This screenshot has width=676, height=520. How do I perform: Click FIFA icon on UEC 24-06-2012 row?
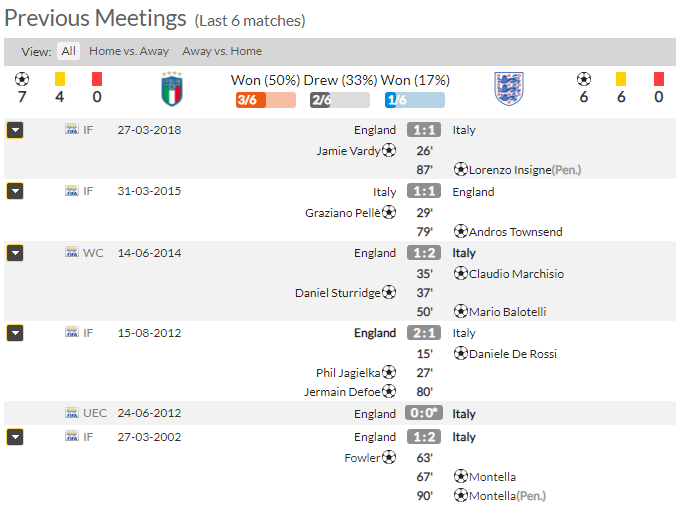pos(72,412)
